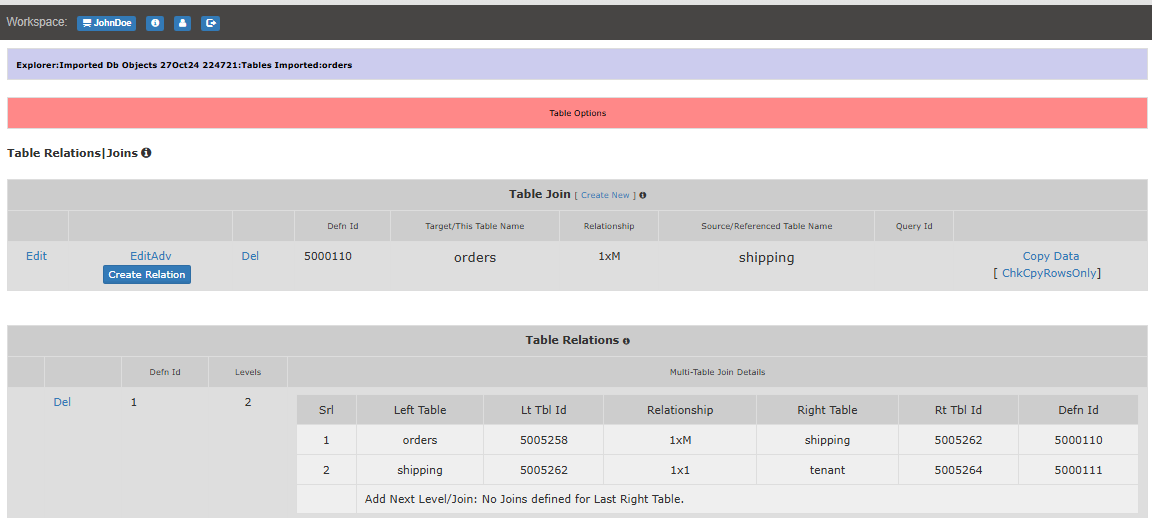
Task: Click the right table cell tenant
Action: 827,470
